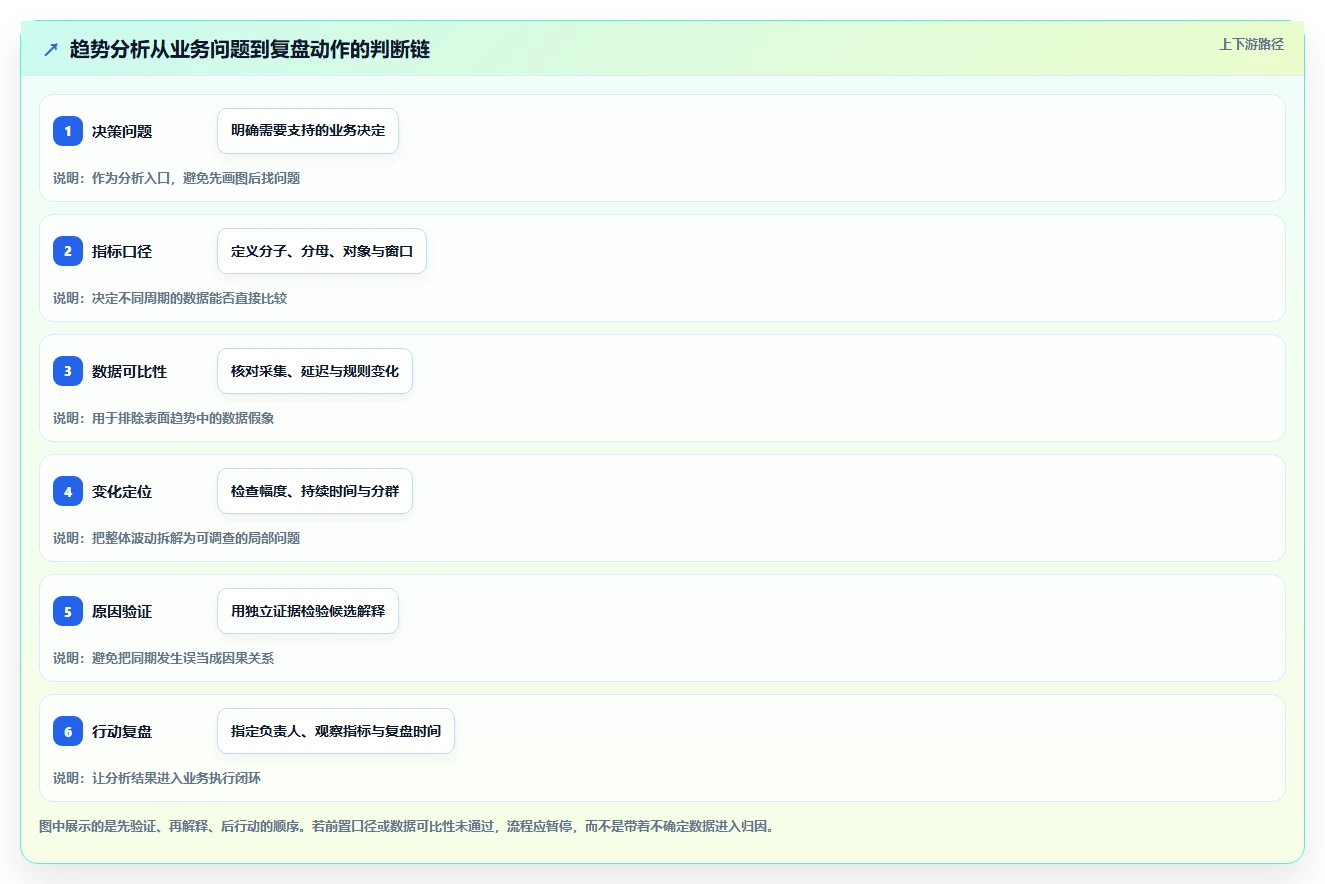Click step number 4 badge
Viewport: 1325px width, 884px height.
68,491
